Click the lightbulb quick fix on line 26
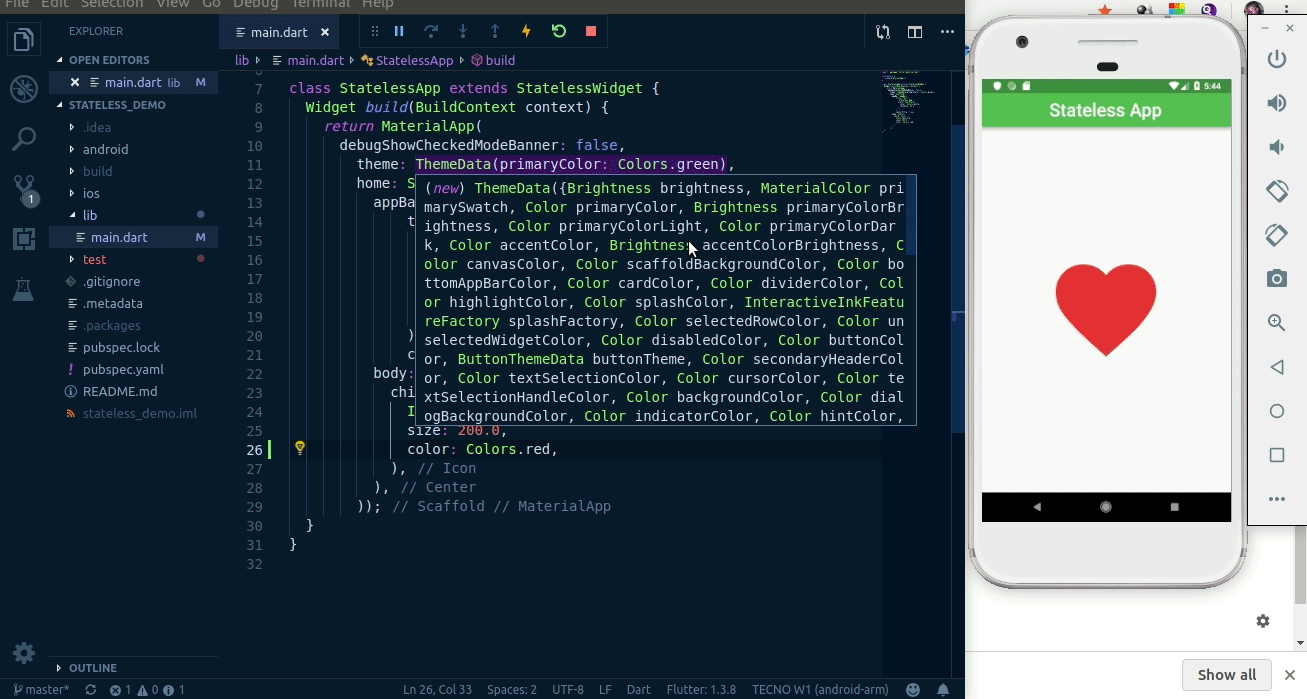Screen dimensions: 1307x699 coord(299,448)
